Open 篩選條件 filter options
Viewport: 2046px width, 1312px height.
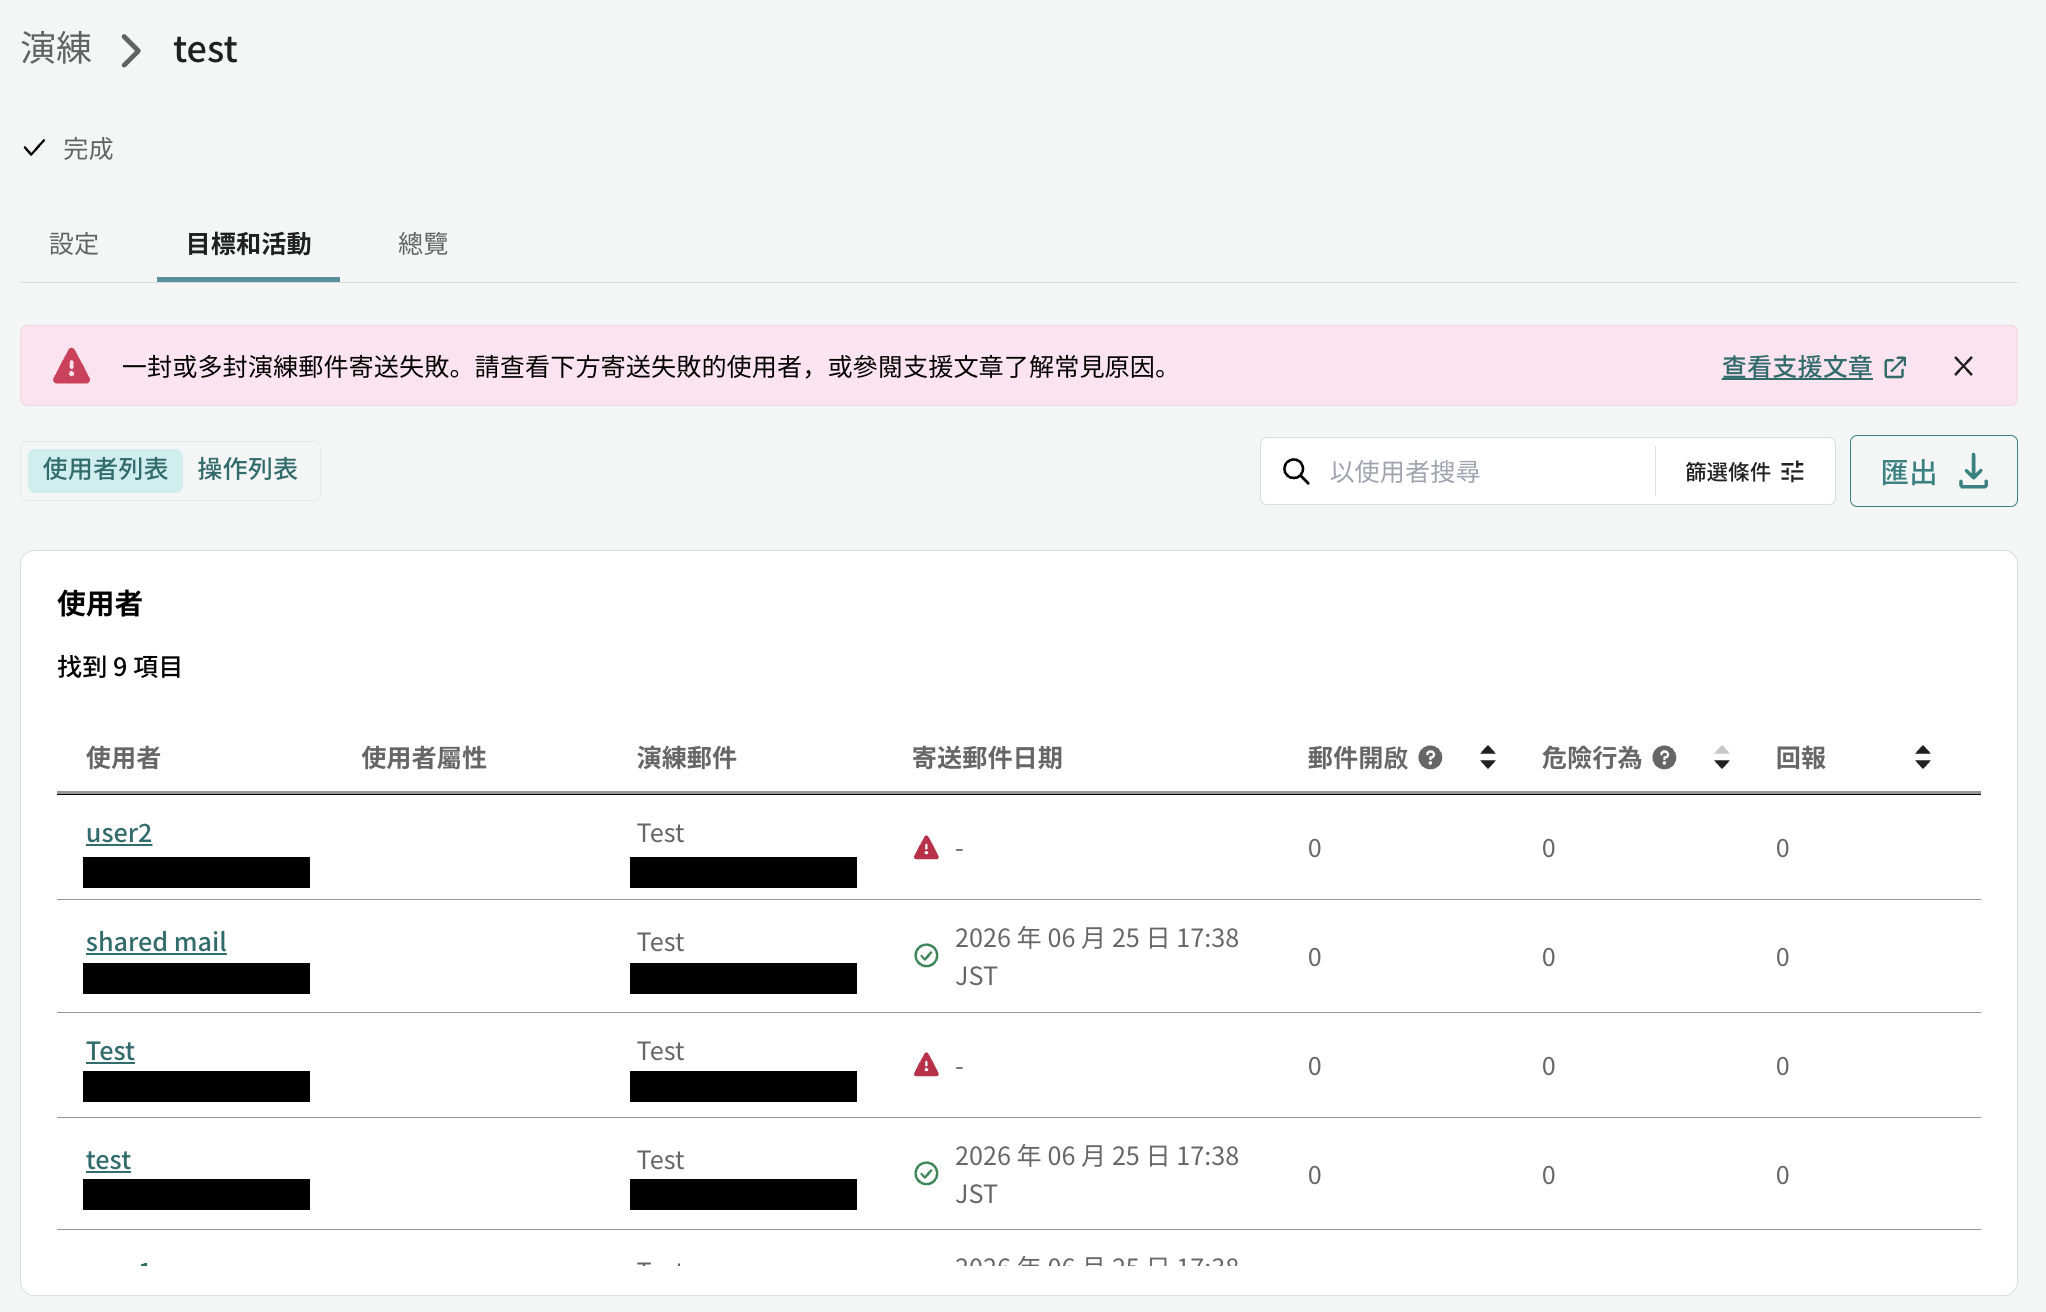point(1744,471)
